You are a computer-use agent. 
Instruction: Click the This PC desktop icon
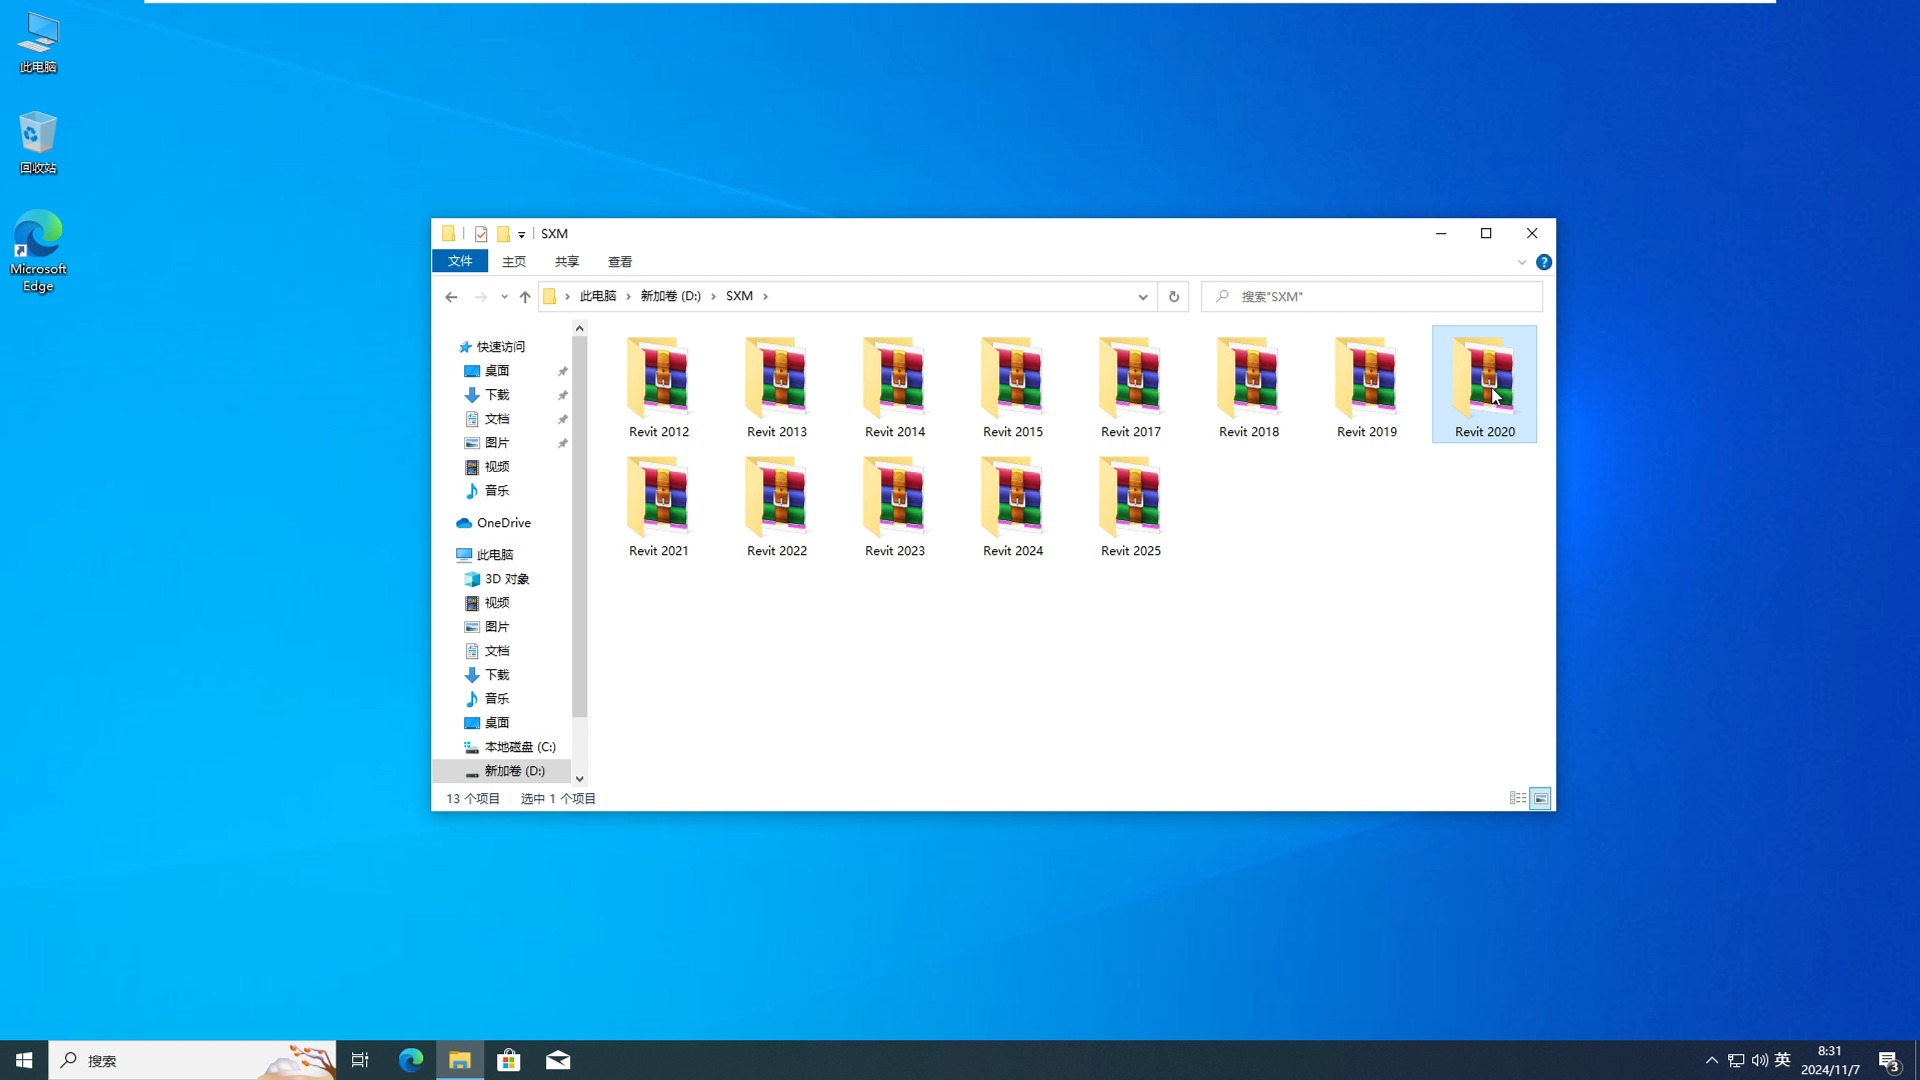click(38, 43)
